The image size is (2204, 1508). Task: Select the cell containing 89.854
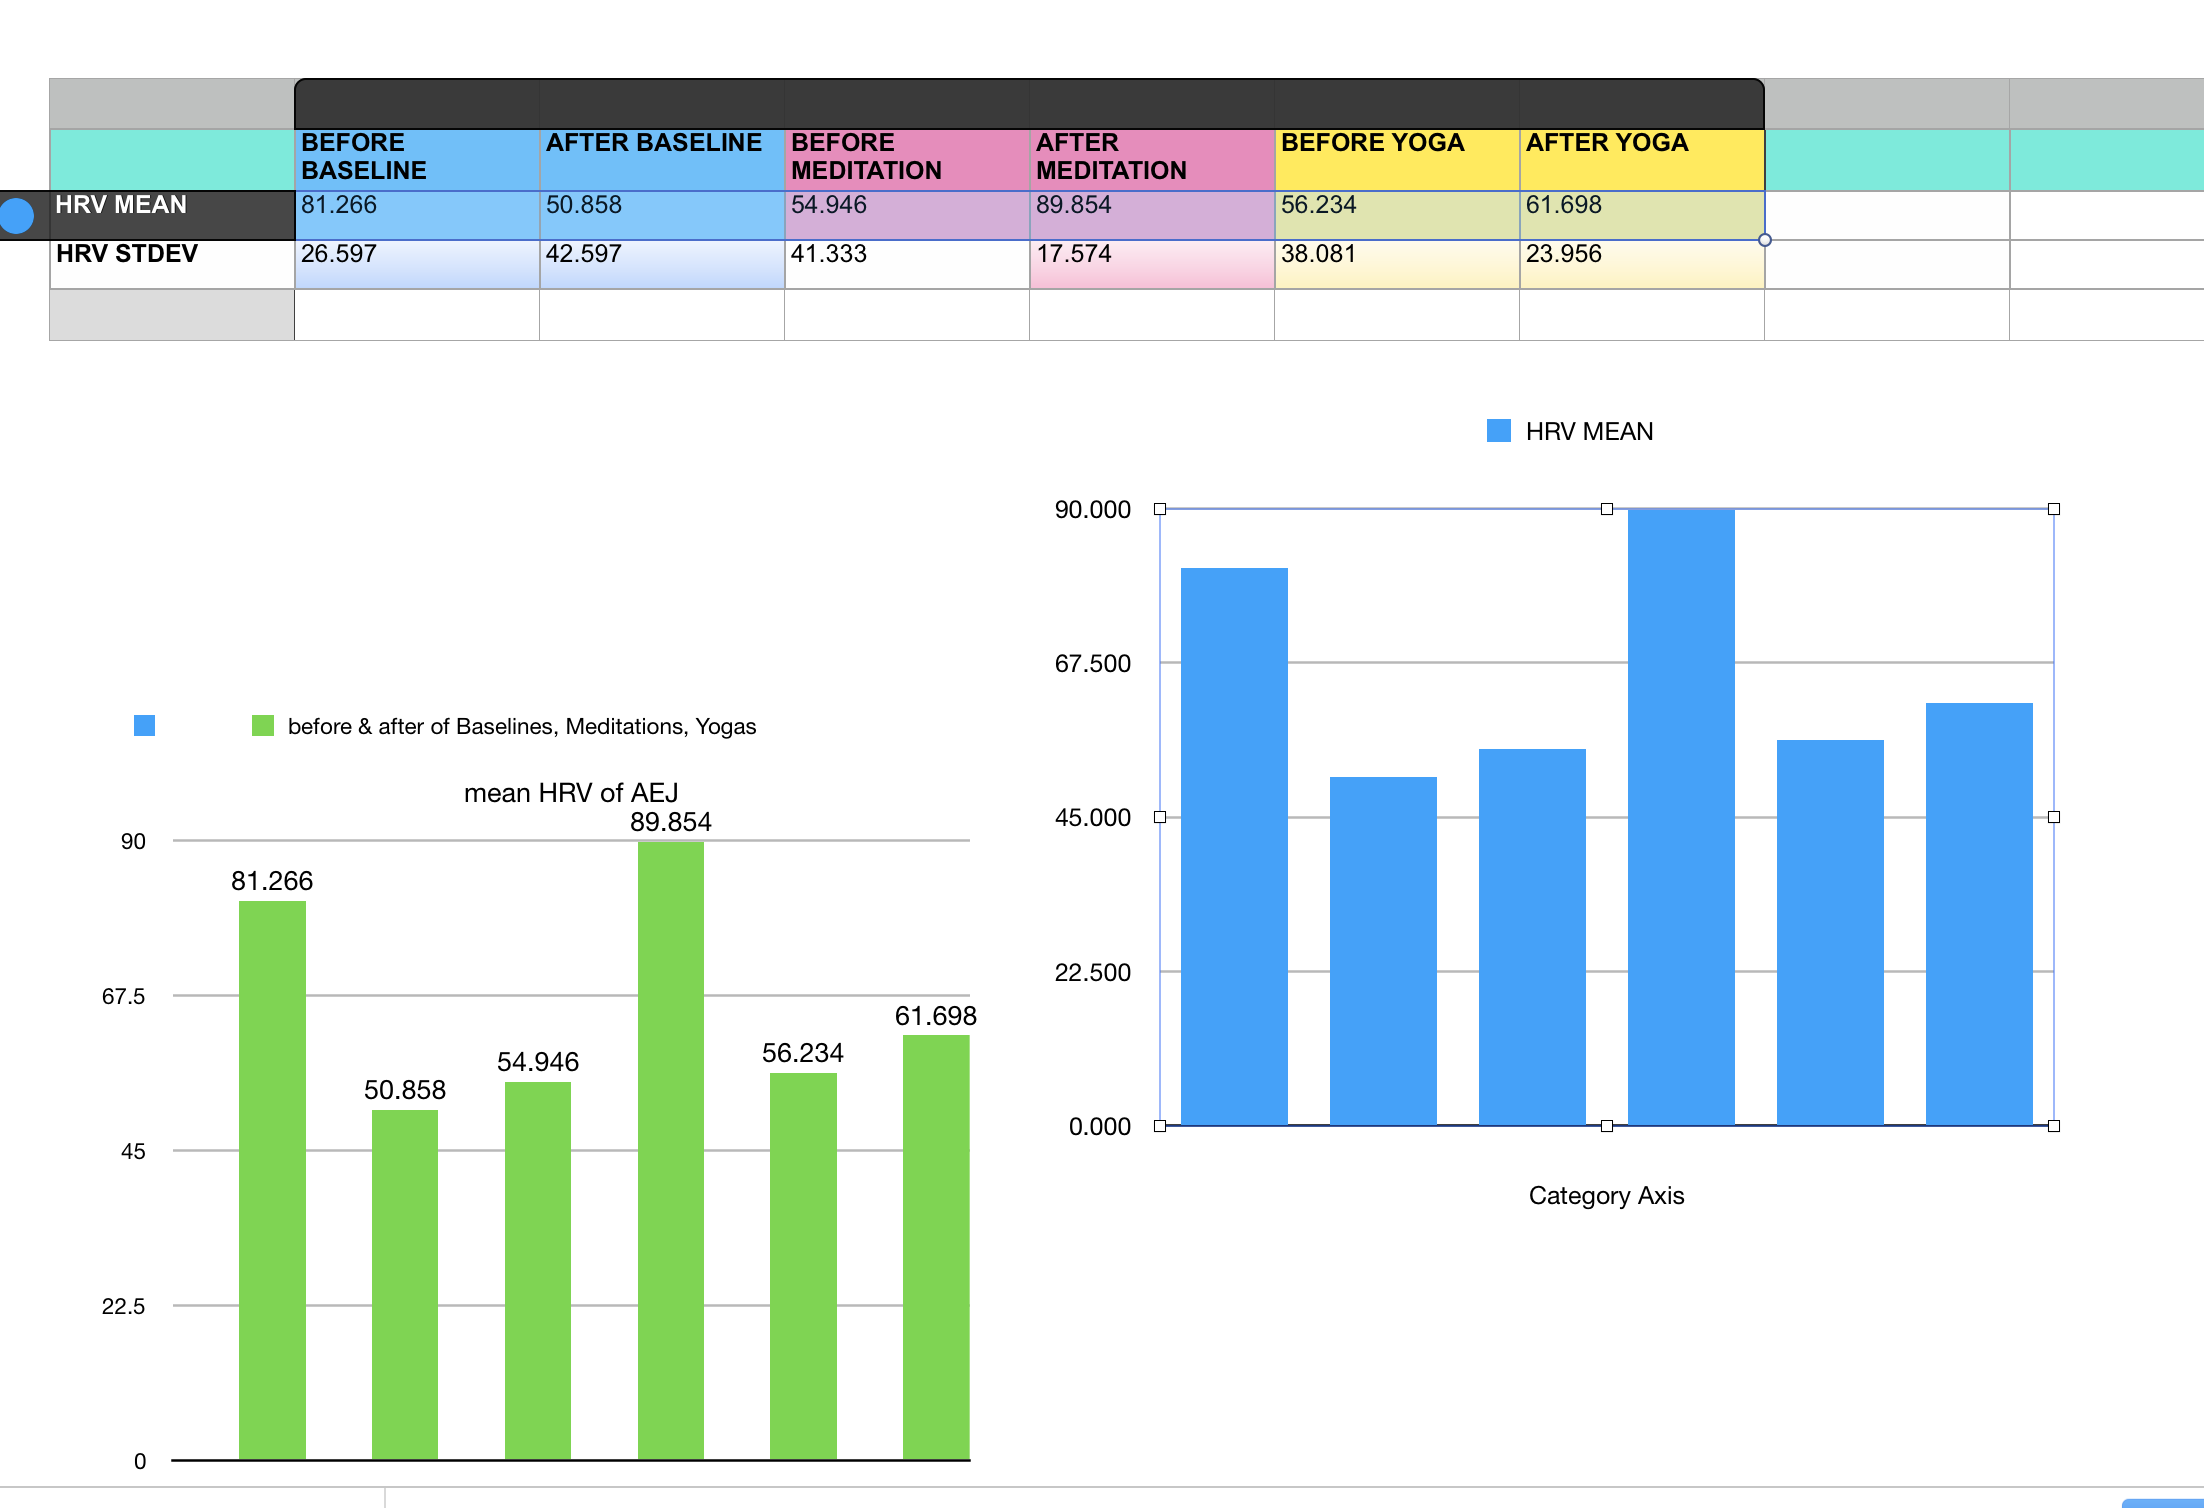tap(1151, 215)
